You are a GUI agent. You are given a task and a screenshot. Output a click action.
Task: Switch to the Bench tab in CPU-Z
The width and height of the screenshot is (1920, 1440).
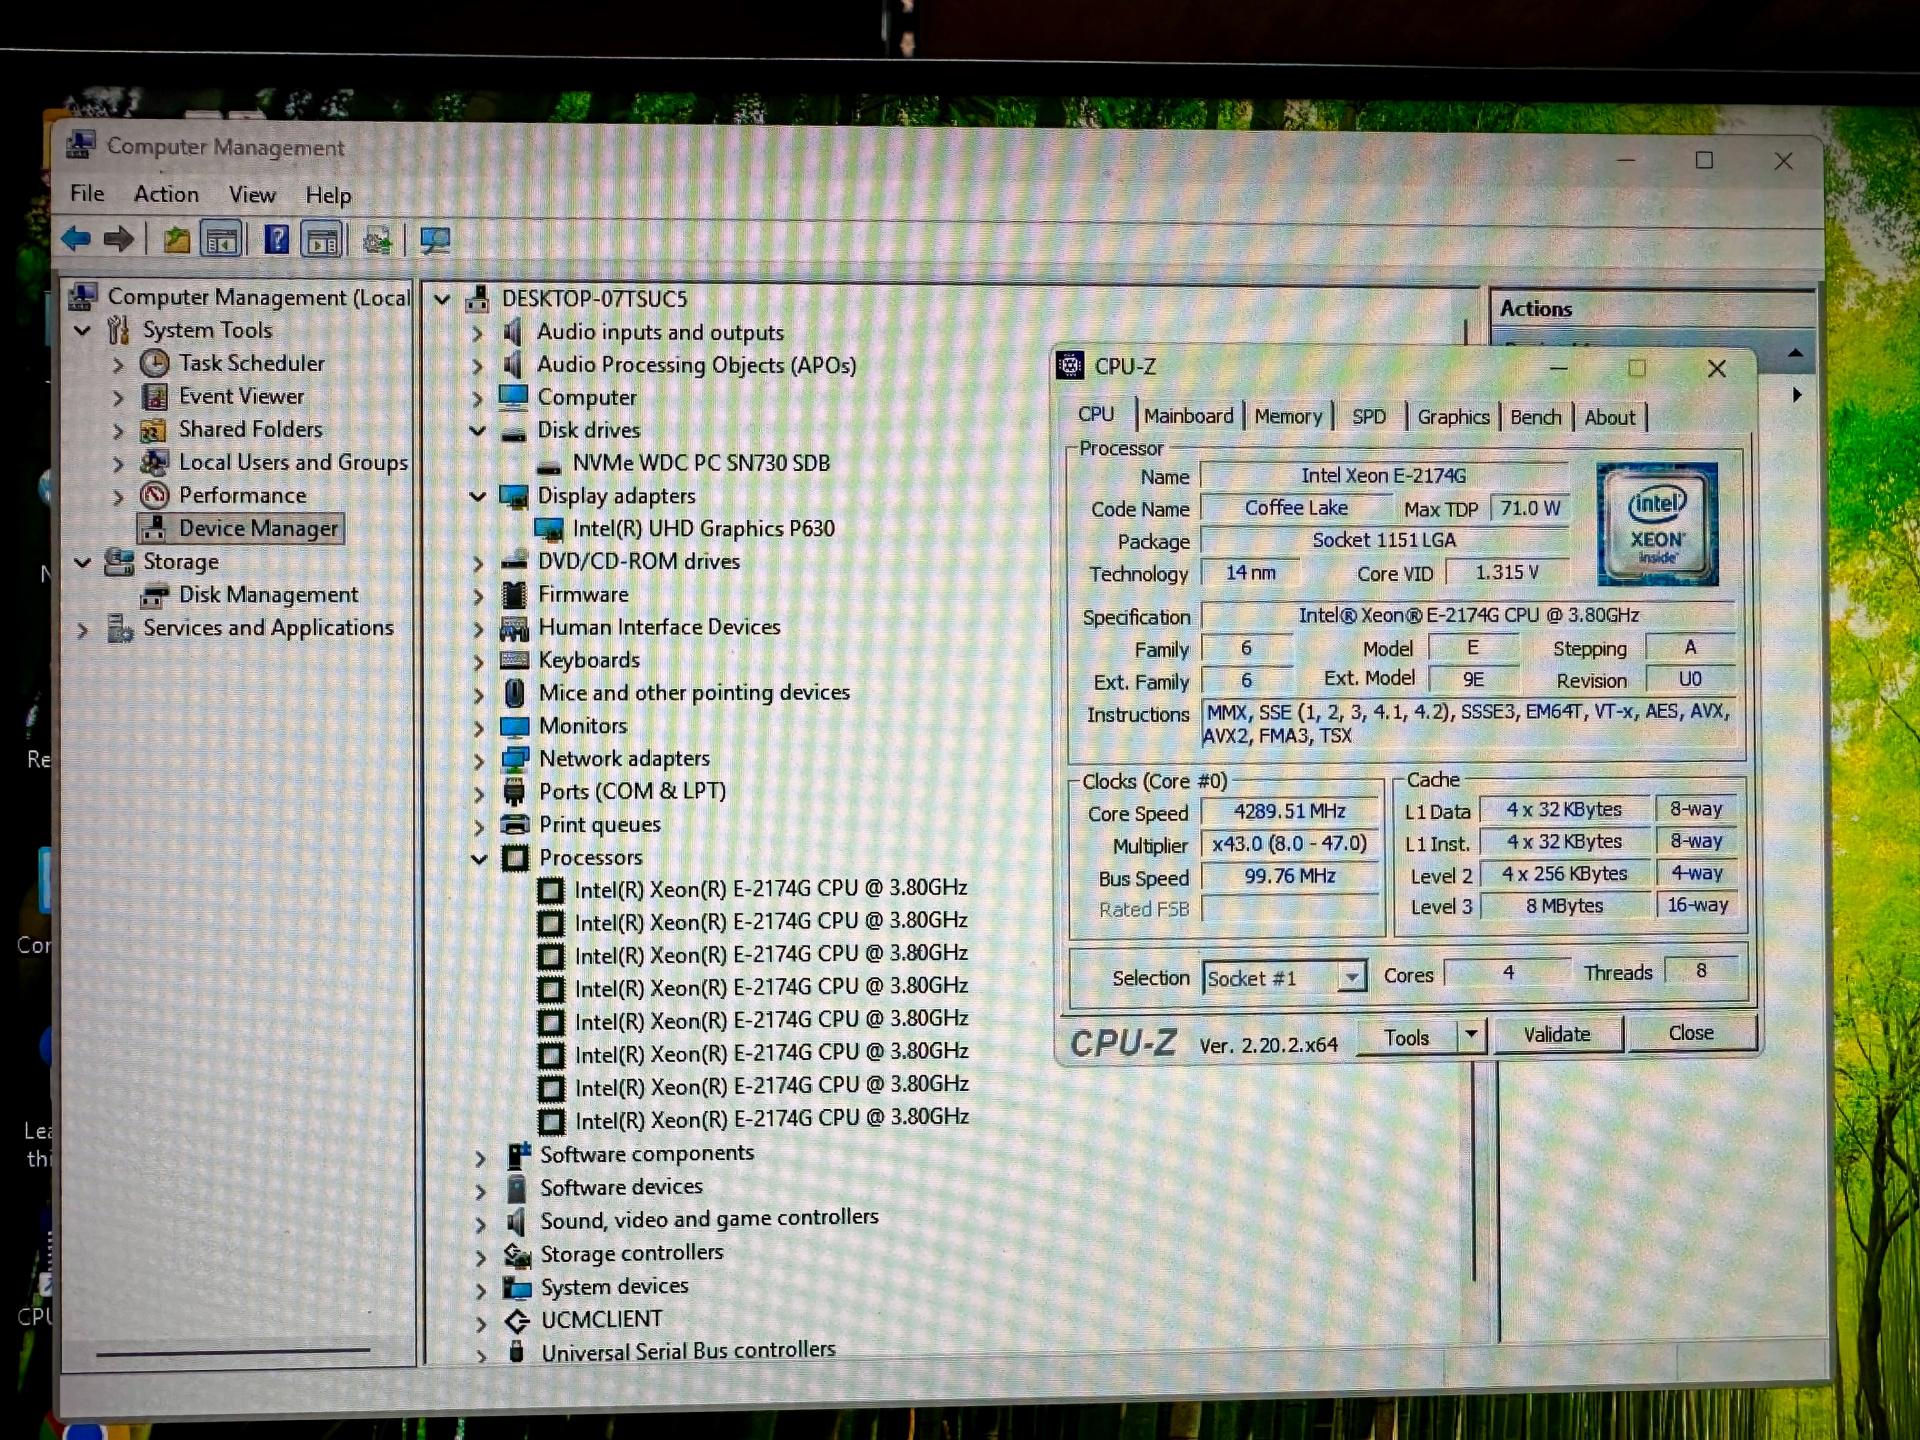pyautogui.click(x=1535, y=418)
